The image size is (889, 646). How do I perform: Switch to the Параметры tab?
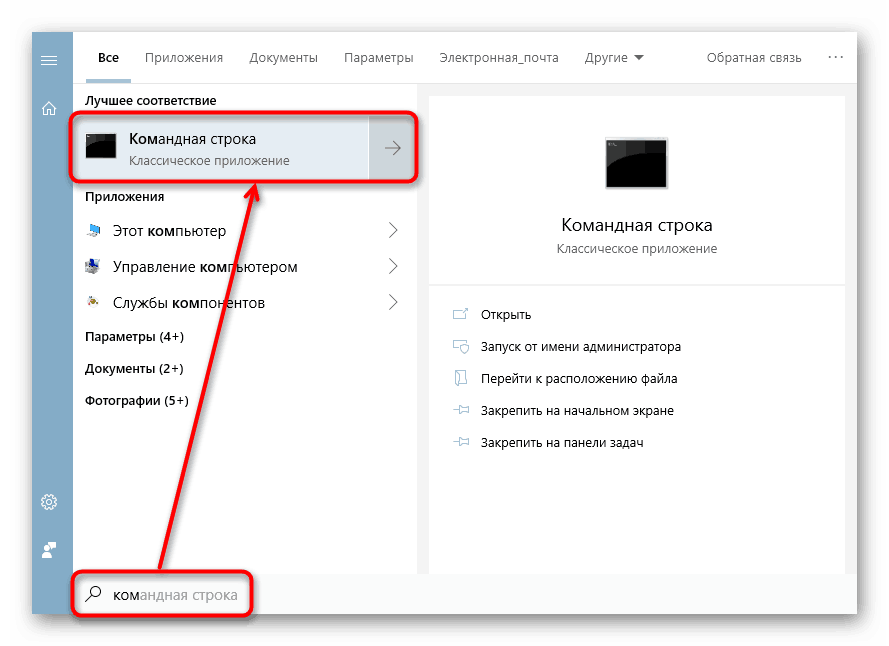(379, 58)
